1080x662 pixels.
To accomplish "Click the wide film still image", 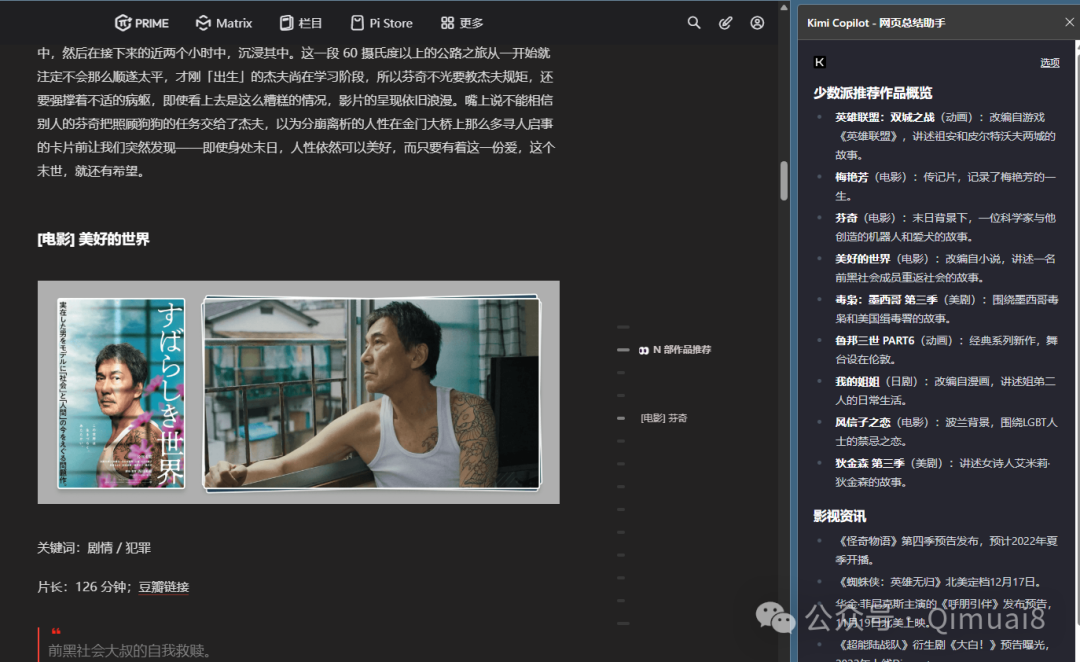I will tap(372, 393).
